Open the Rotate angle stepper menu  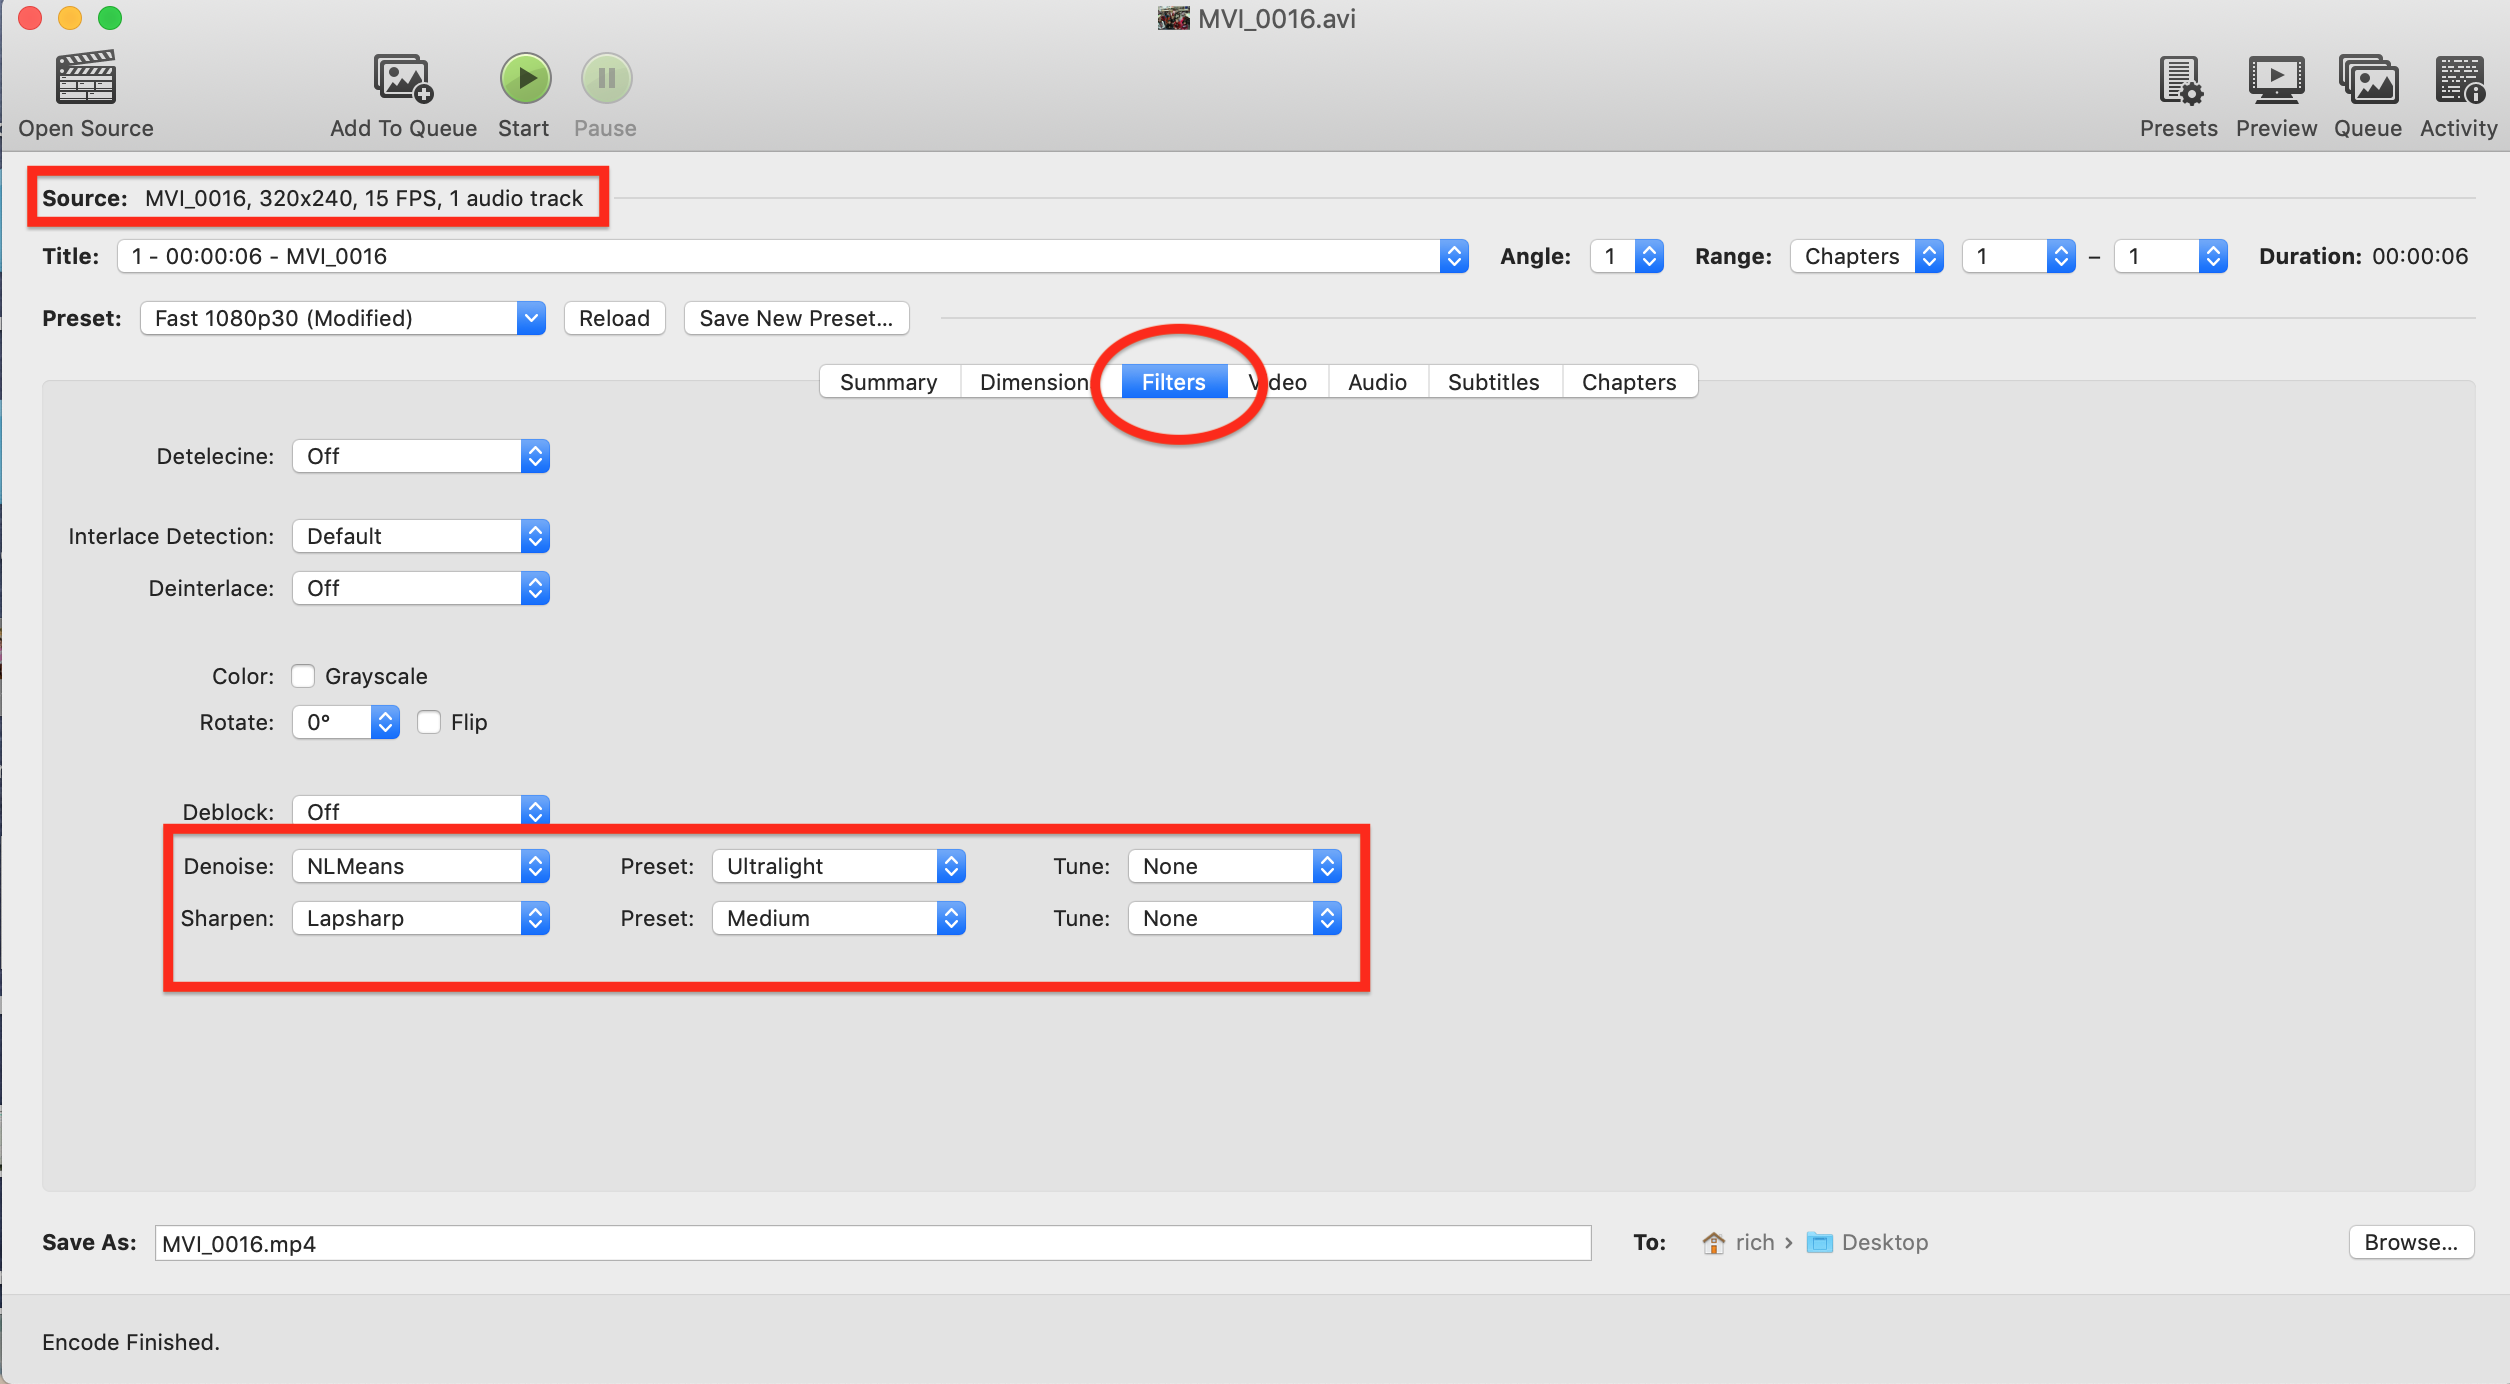(384, 723)
